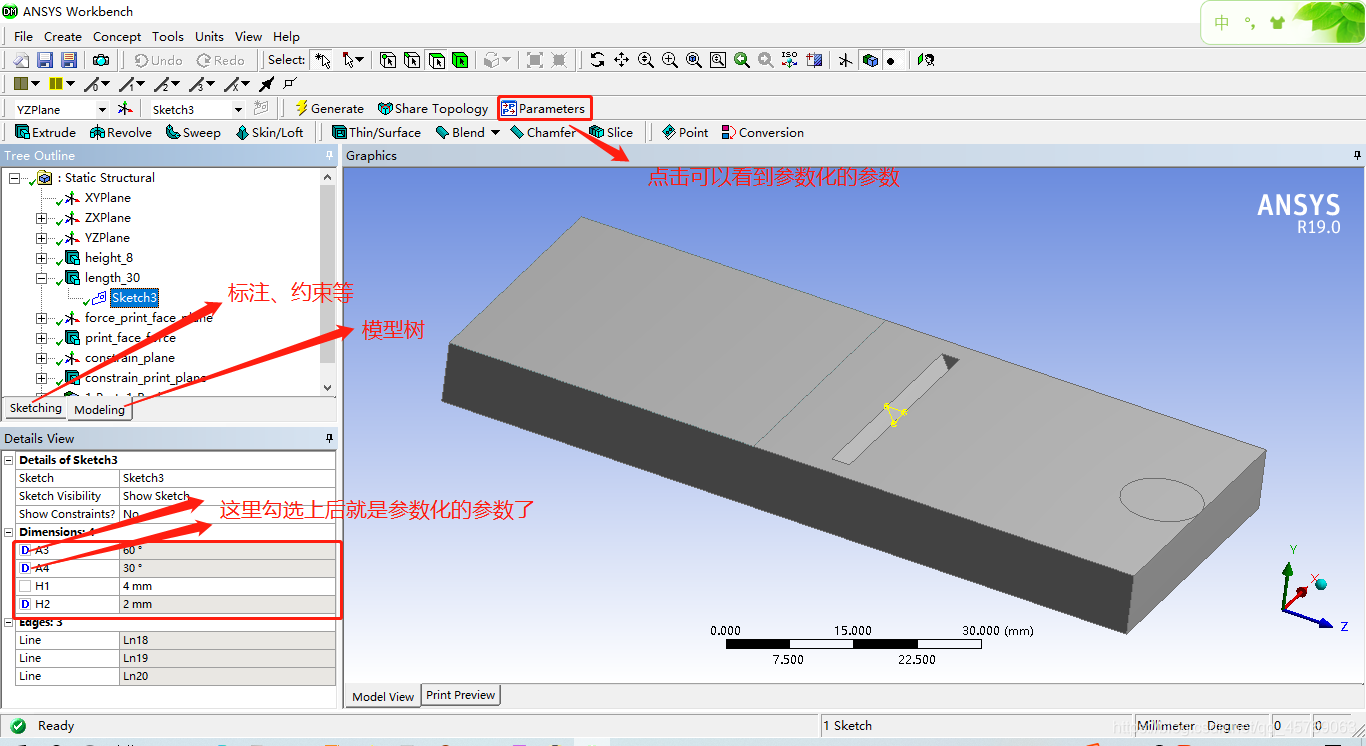This screenshot has width=1366, height=746.
Task: Pin the Tree Outline panel
Action: point(329,156)
